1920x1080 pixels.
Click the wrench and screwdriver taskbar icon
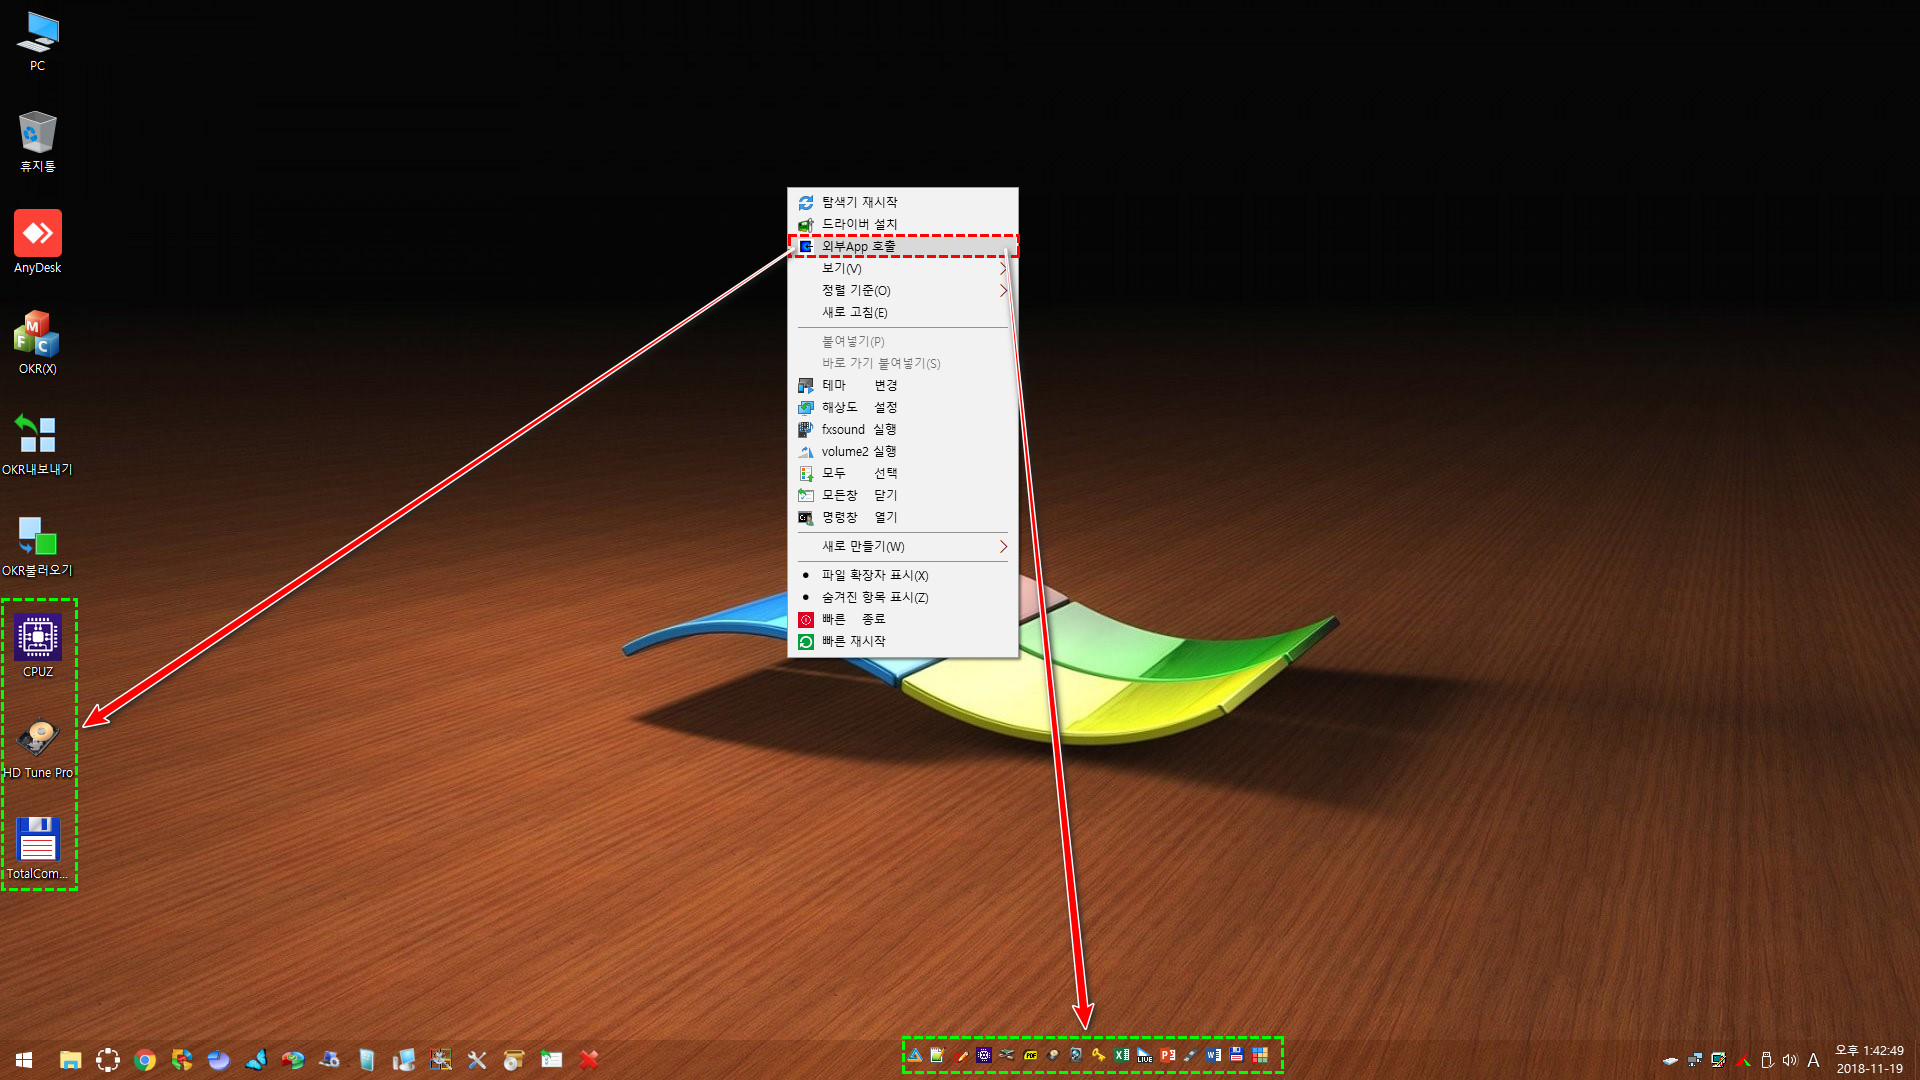click(x=477, y=1060)
